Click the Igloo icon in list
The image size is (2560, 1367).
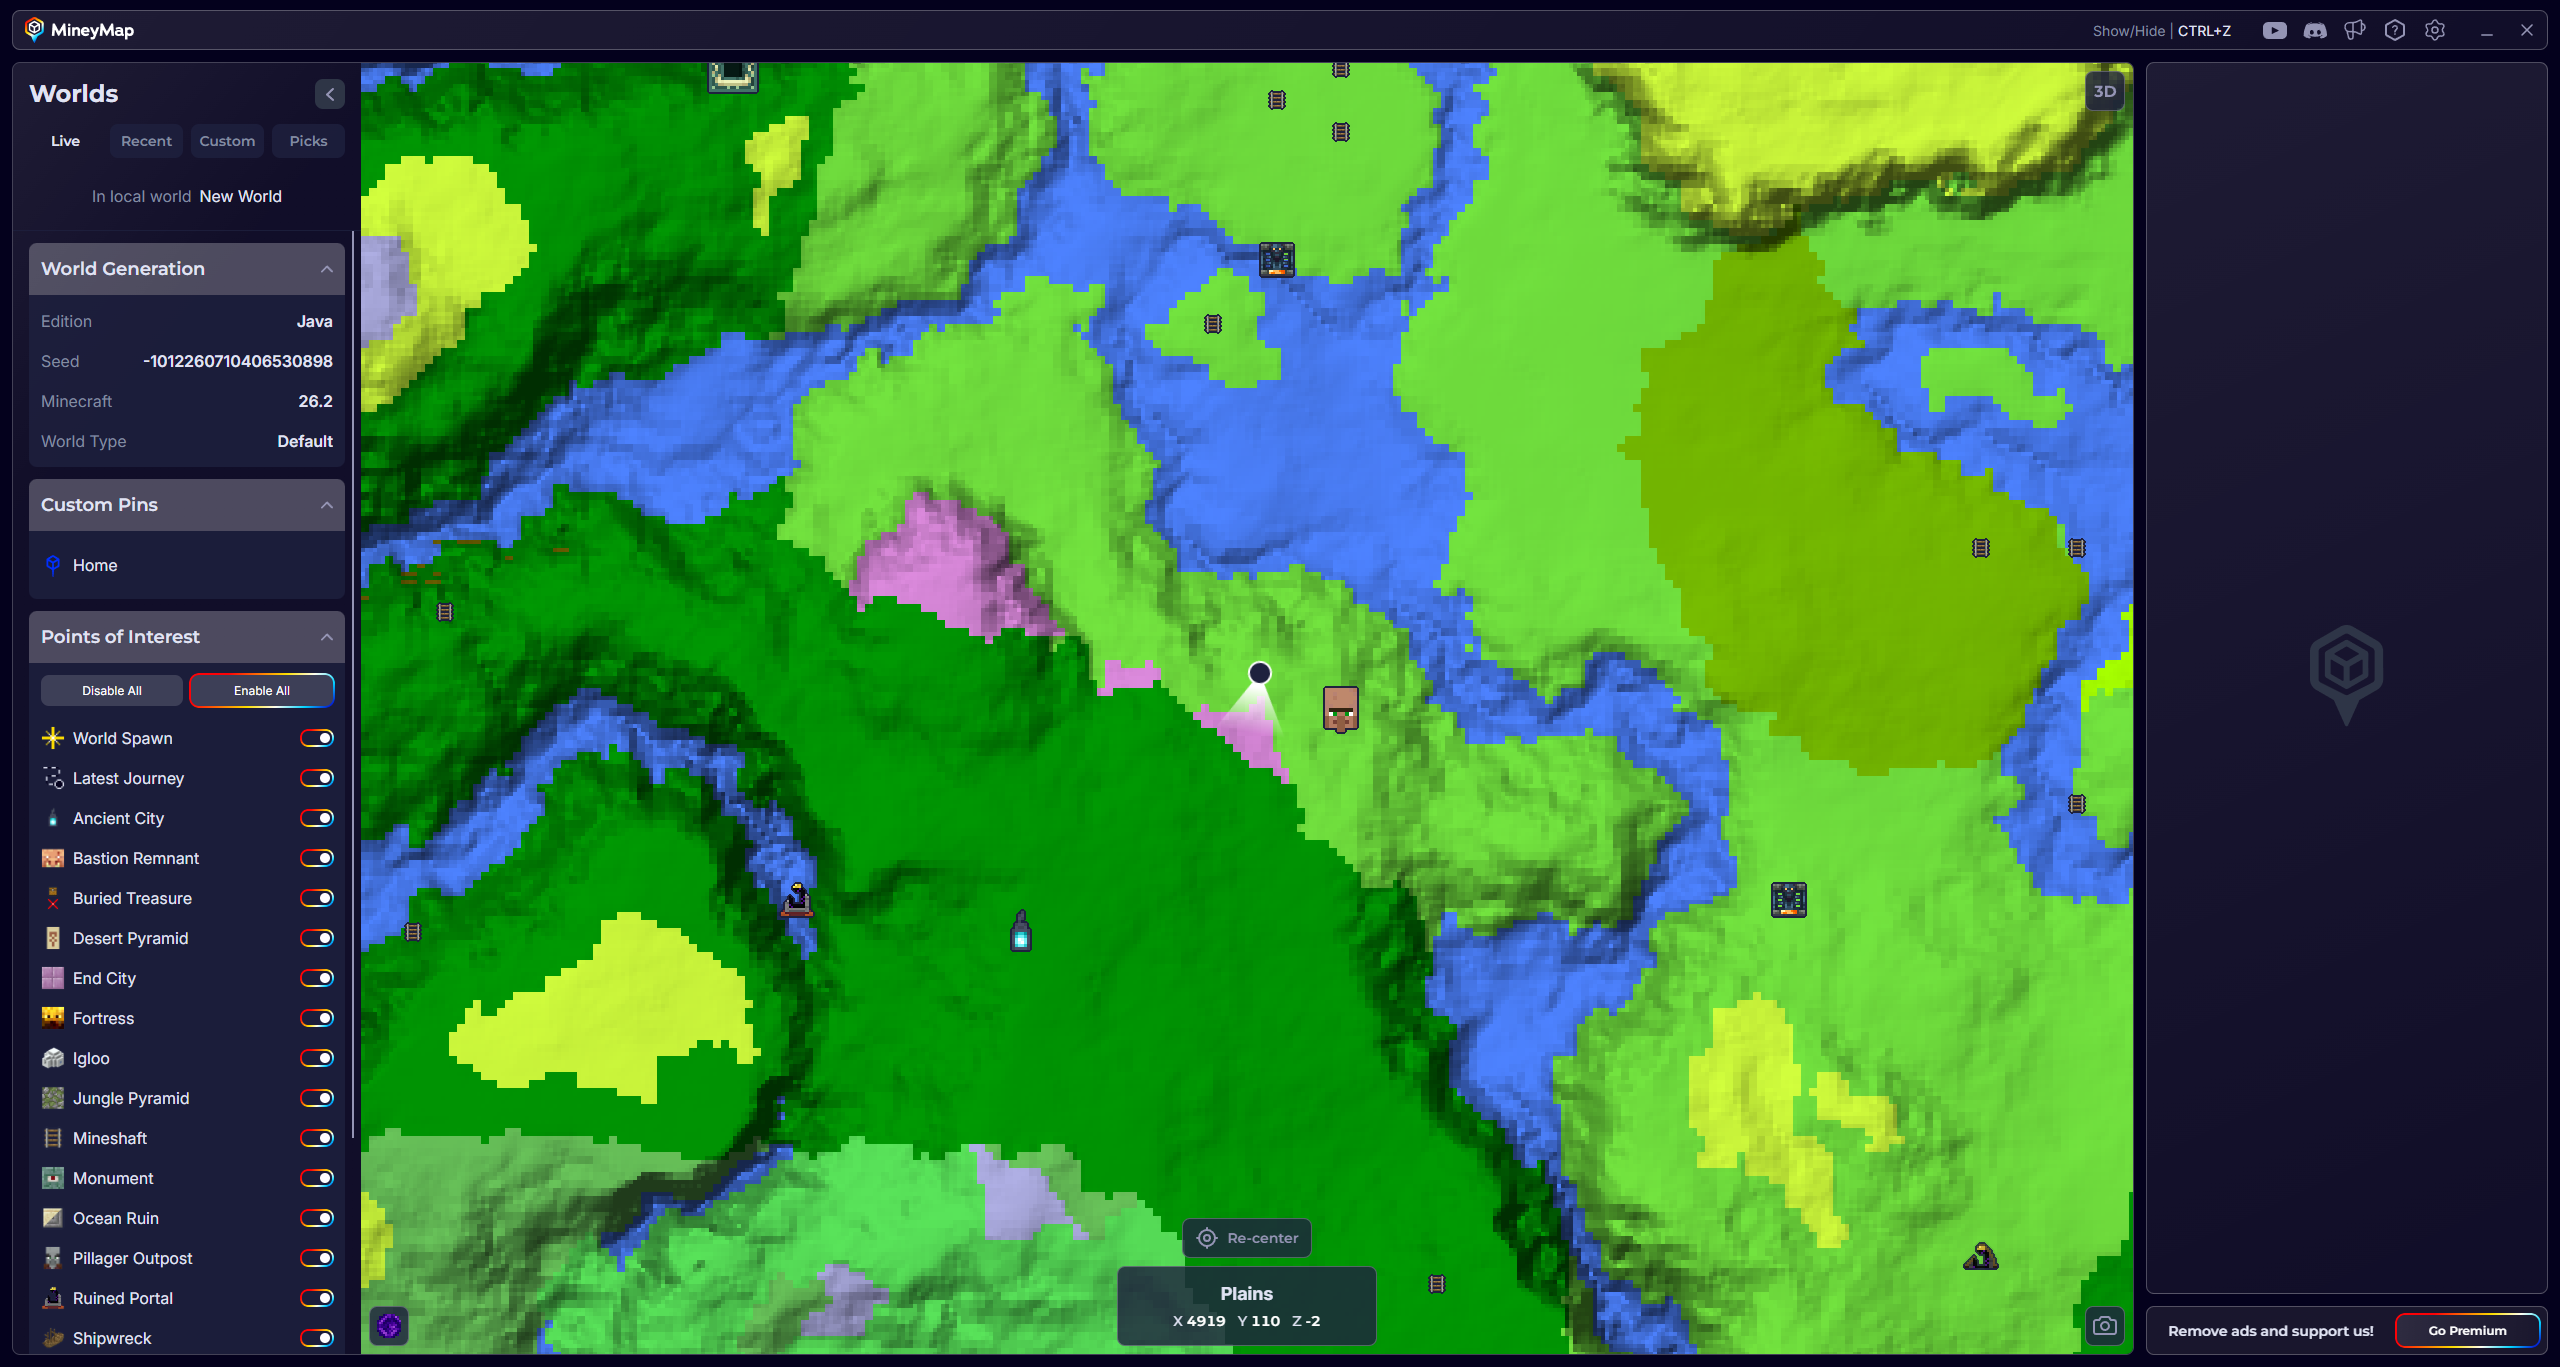(x=53, y=1058)
